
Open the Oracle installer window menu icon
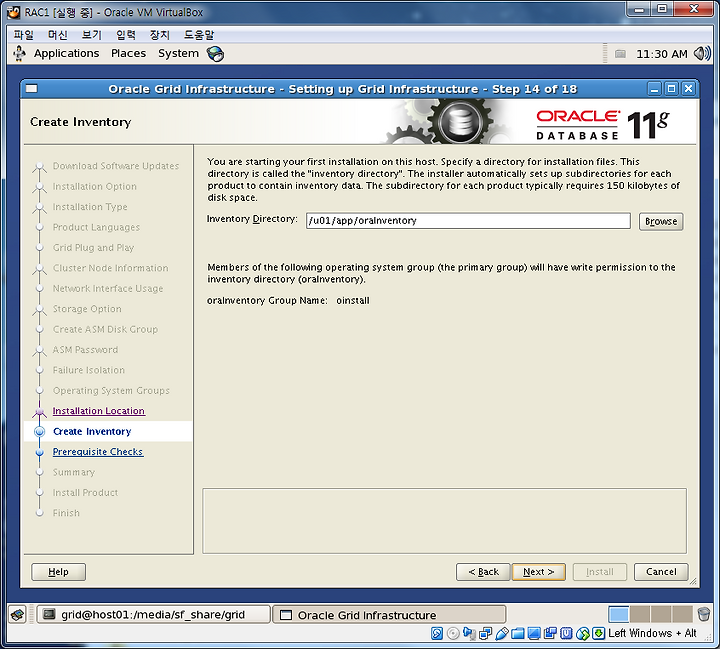[32, 89]
